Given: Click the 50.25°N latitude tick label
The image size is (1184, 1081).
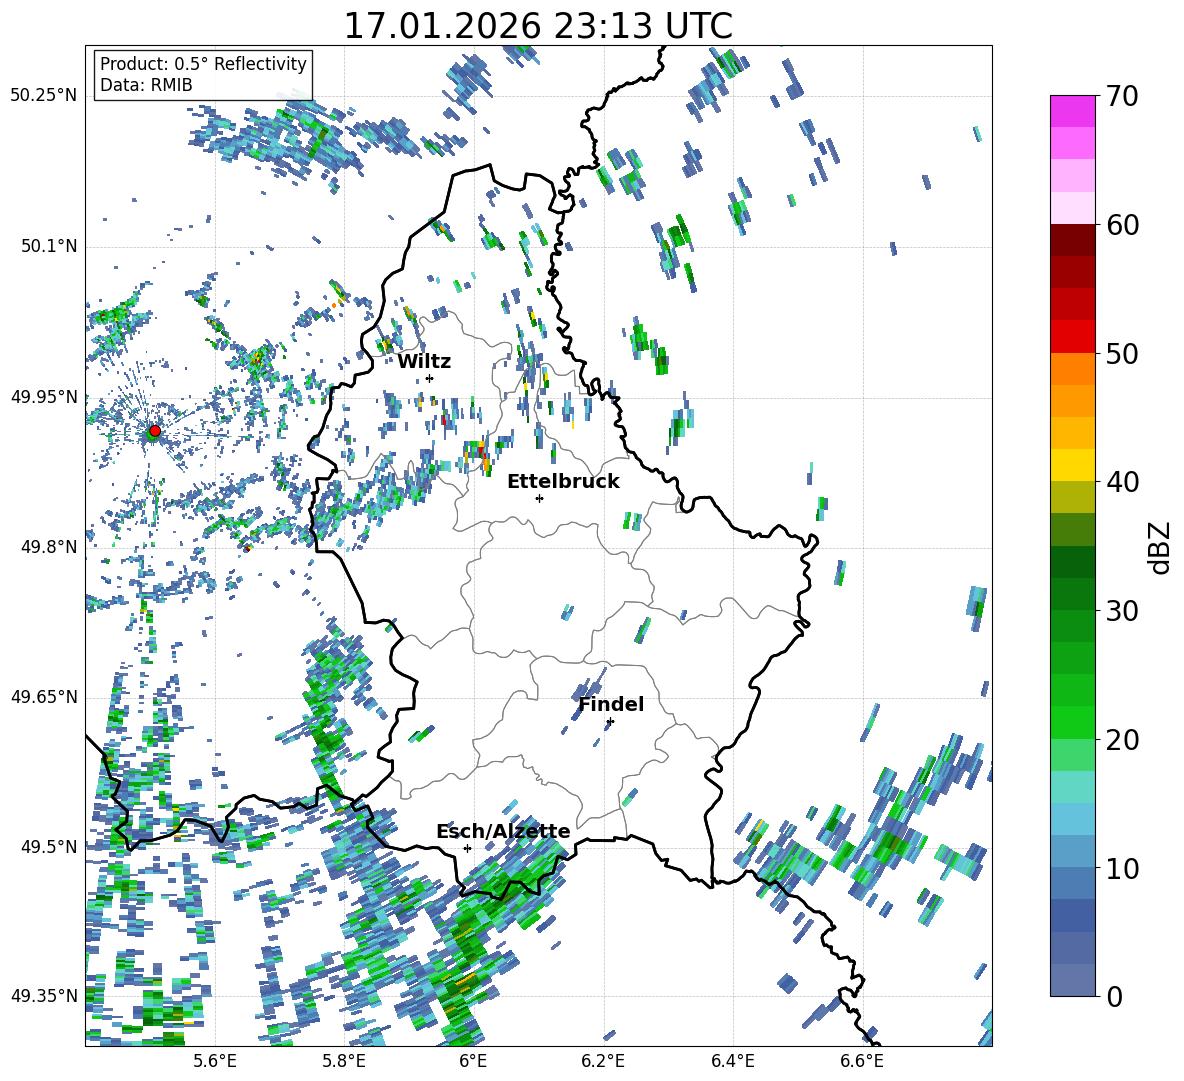Looking at the screenshot, I should pyautogui.click(x=43, y=96).
